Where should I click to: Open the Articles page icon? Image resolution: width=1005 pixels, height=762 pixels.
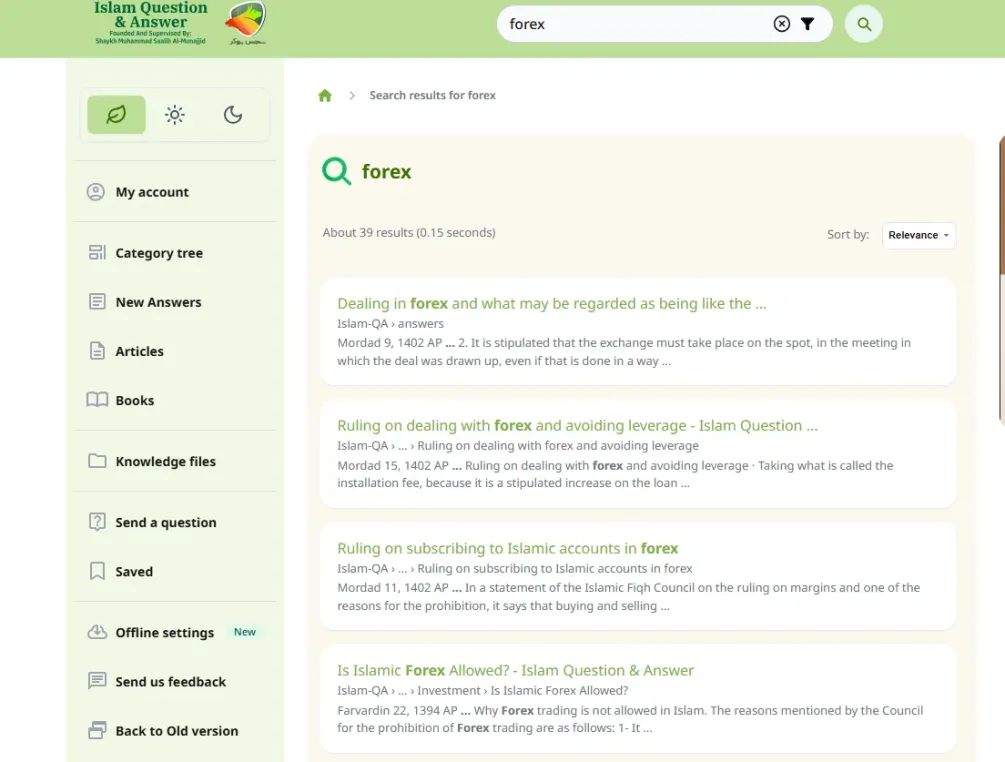click(97, 351)
